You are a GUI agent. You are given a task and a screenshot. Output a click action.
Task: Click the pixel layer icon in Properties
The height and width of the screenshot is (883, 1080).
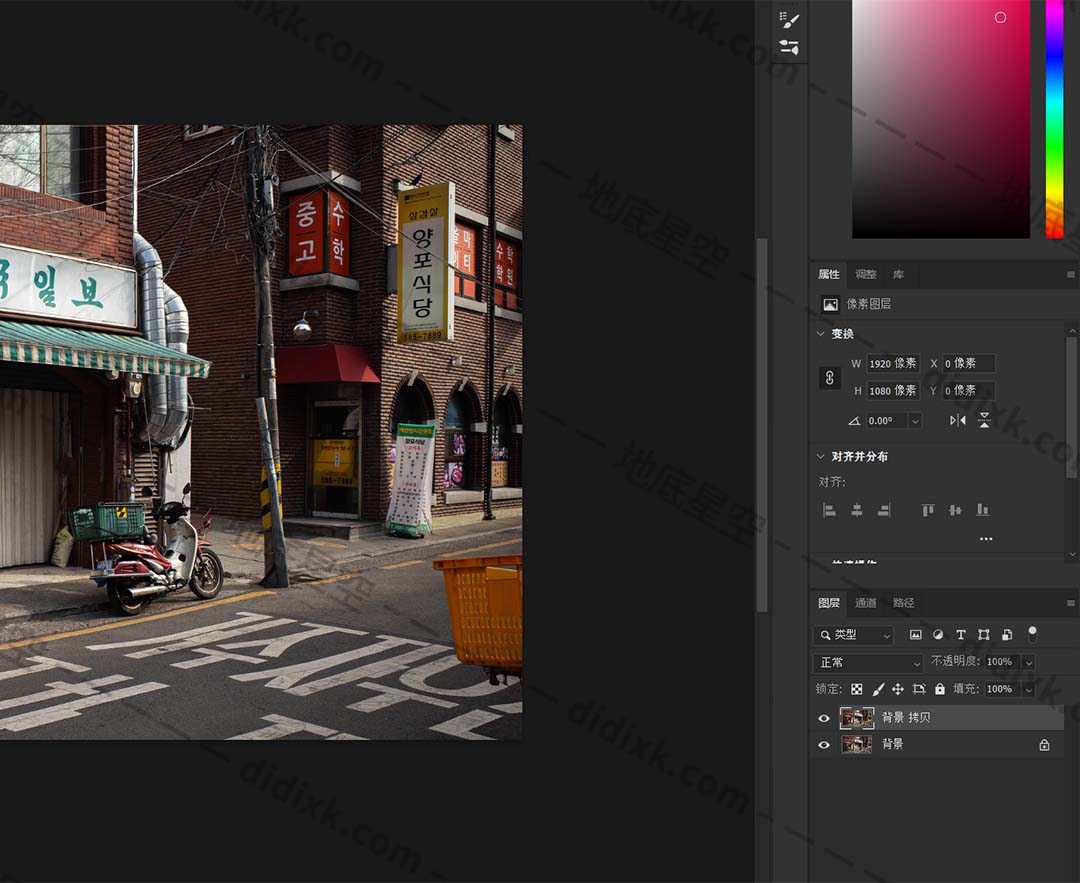tap(830, 304)
